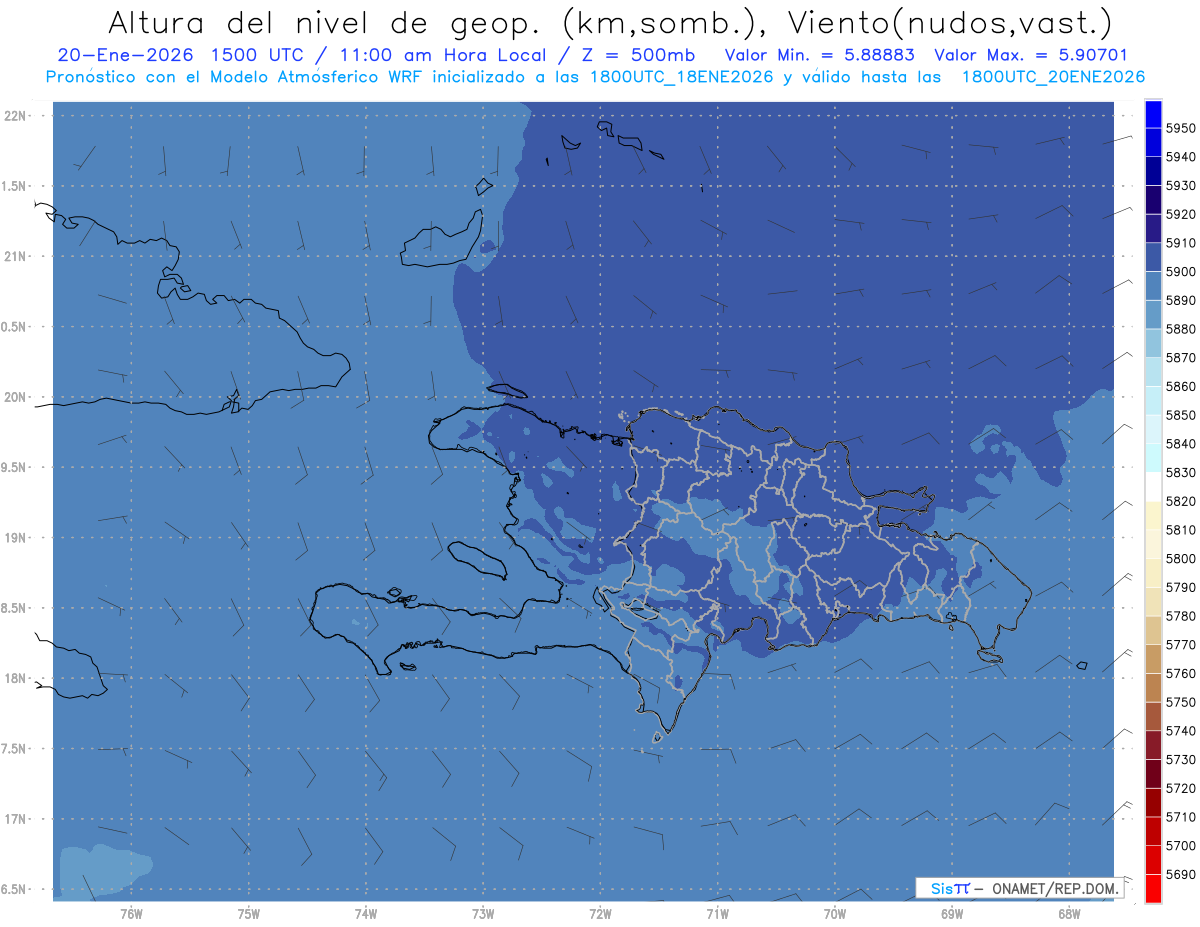Click the '19N' latitude label
Viewport: 1200px width, 927px height.
coord(16,538)
